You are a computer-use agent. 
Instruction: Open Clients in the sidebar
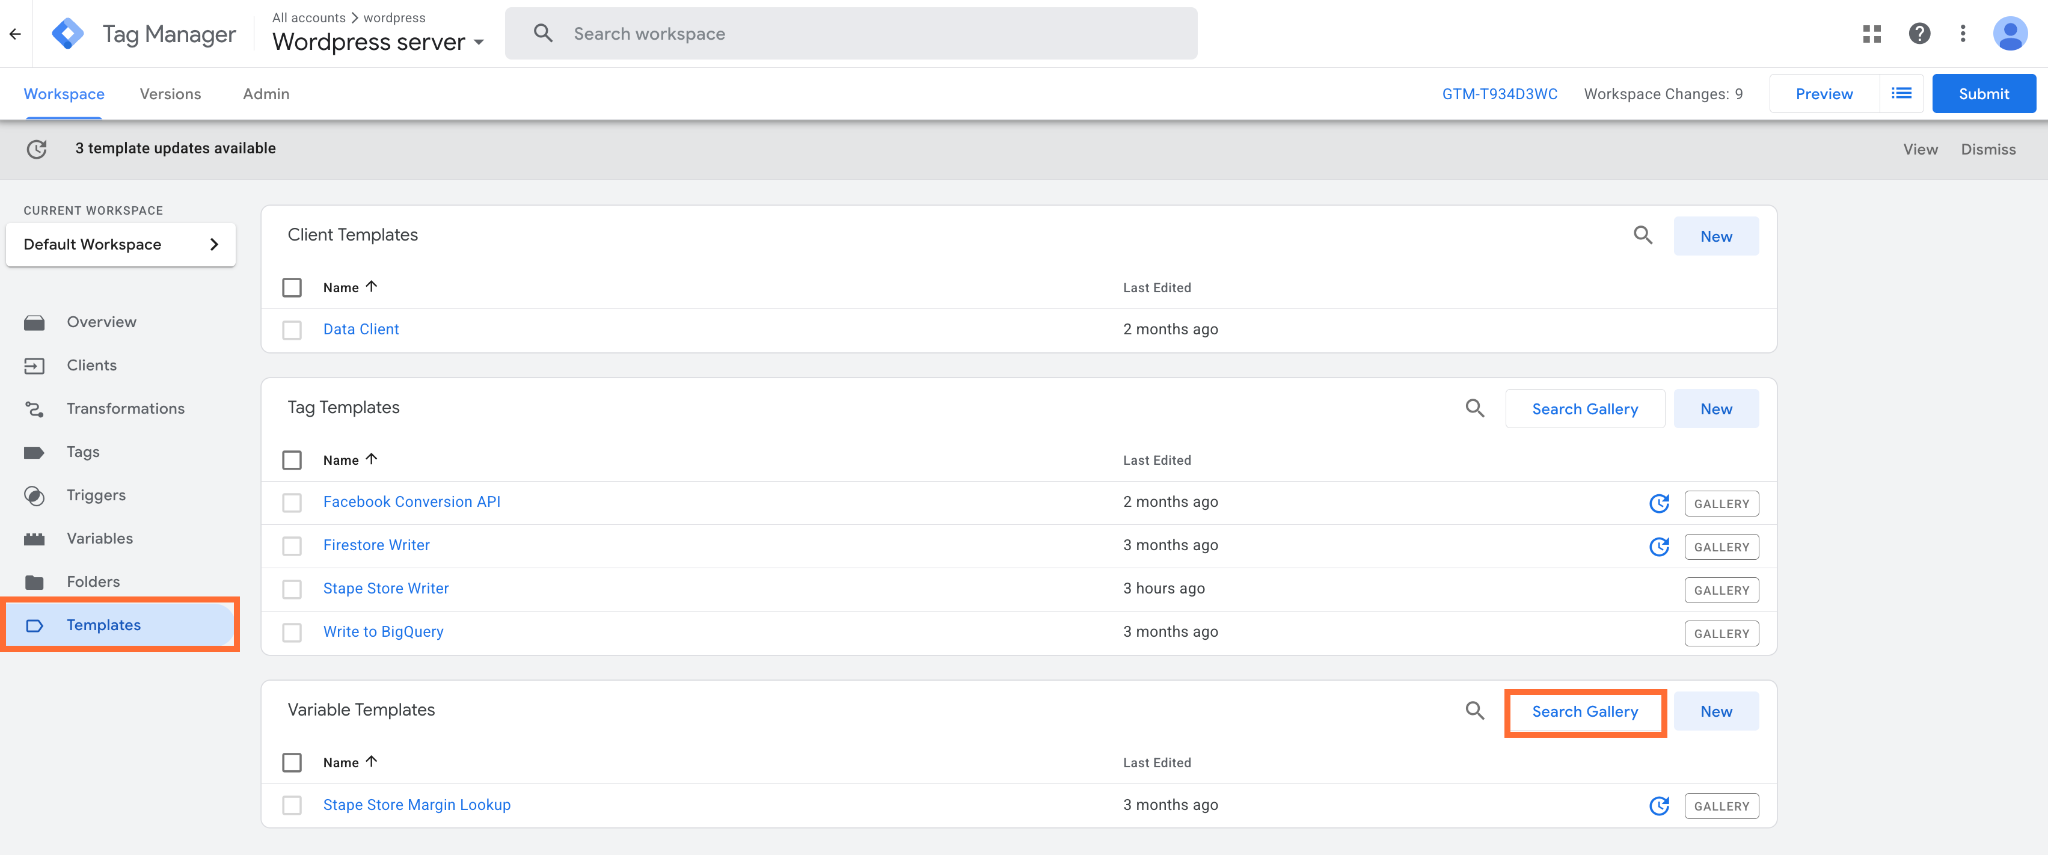[x=92, y=365]
